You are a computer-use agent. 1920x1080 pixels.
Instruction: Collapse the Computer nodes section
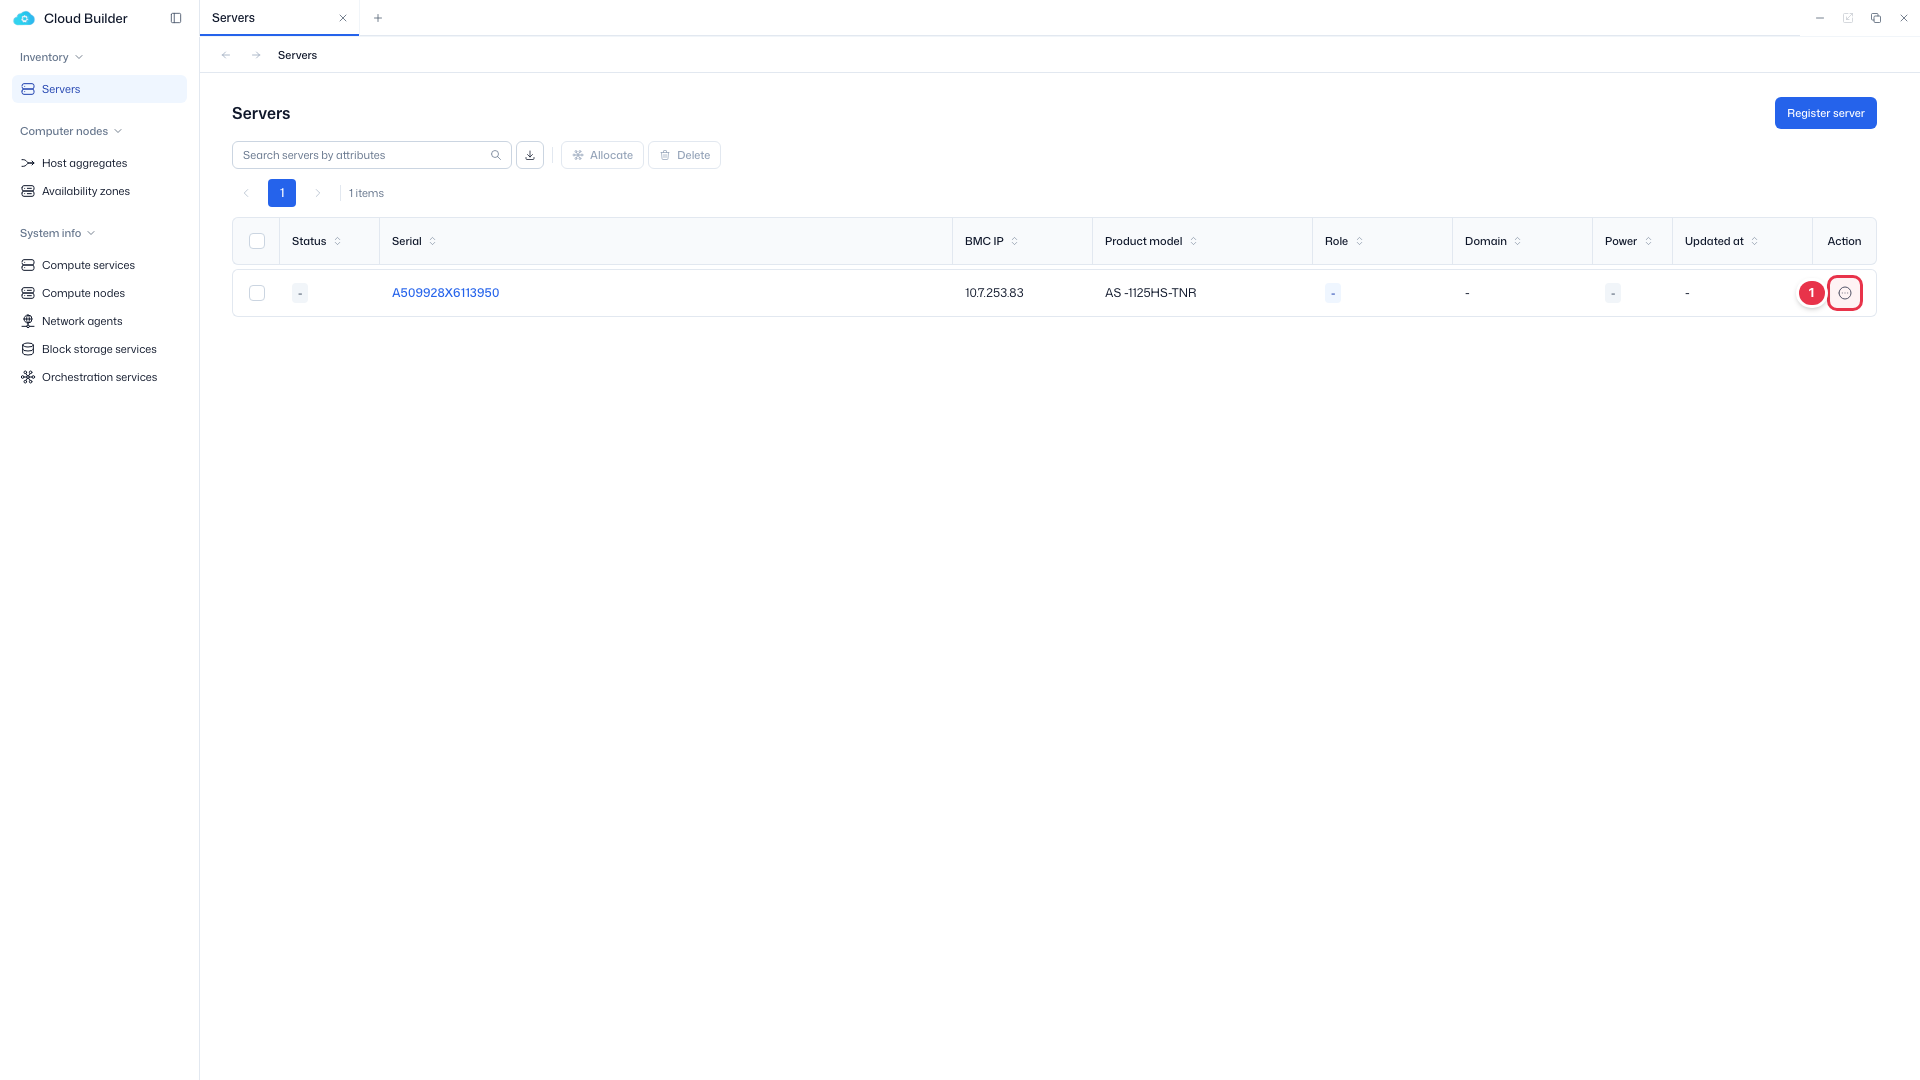70,131
